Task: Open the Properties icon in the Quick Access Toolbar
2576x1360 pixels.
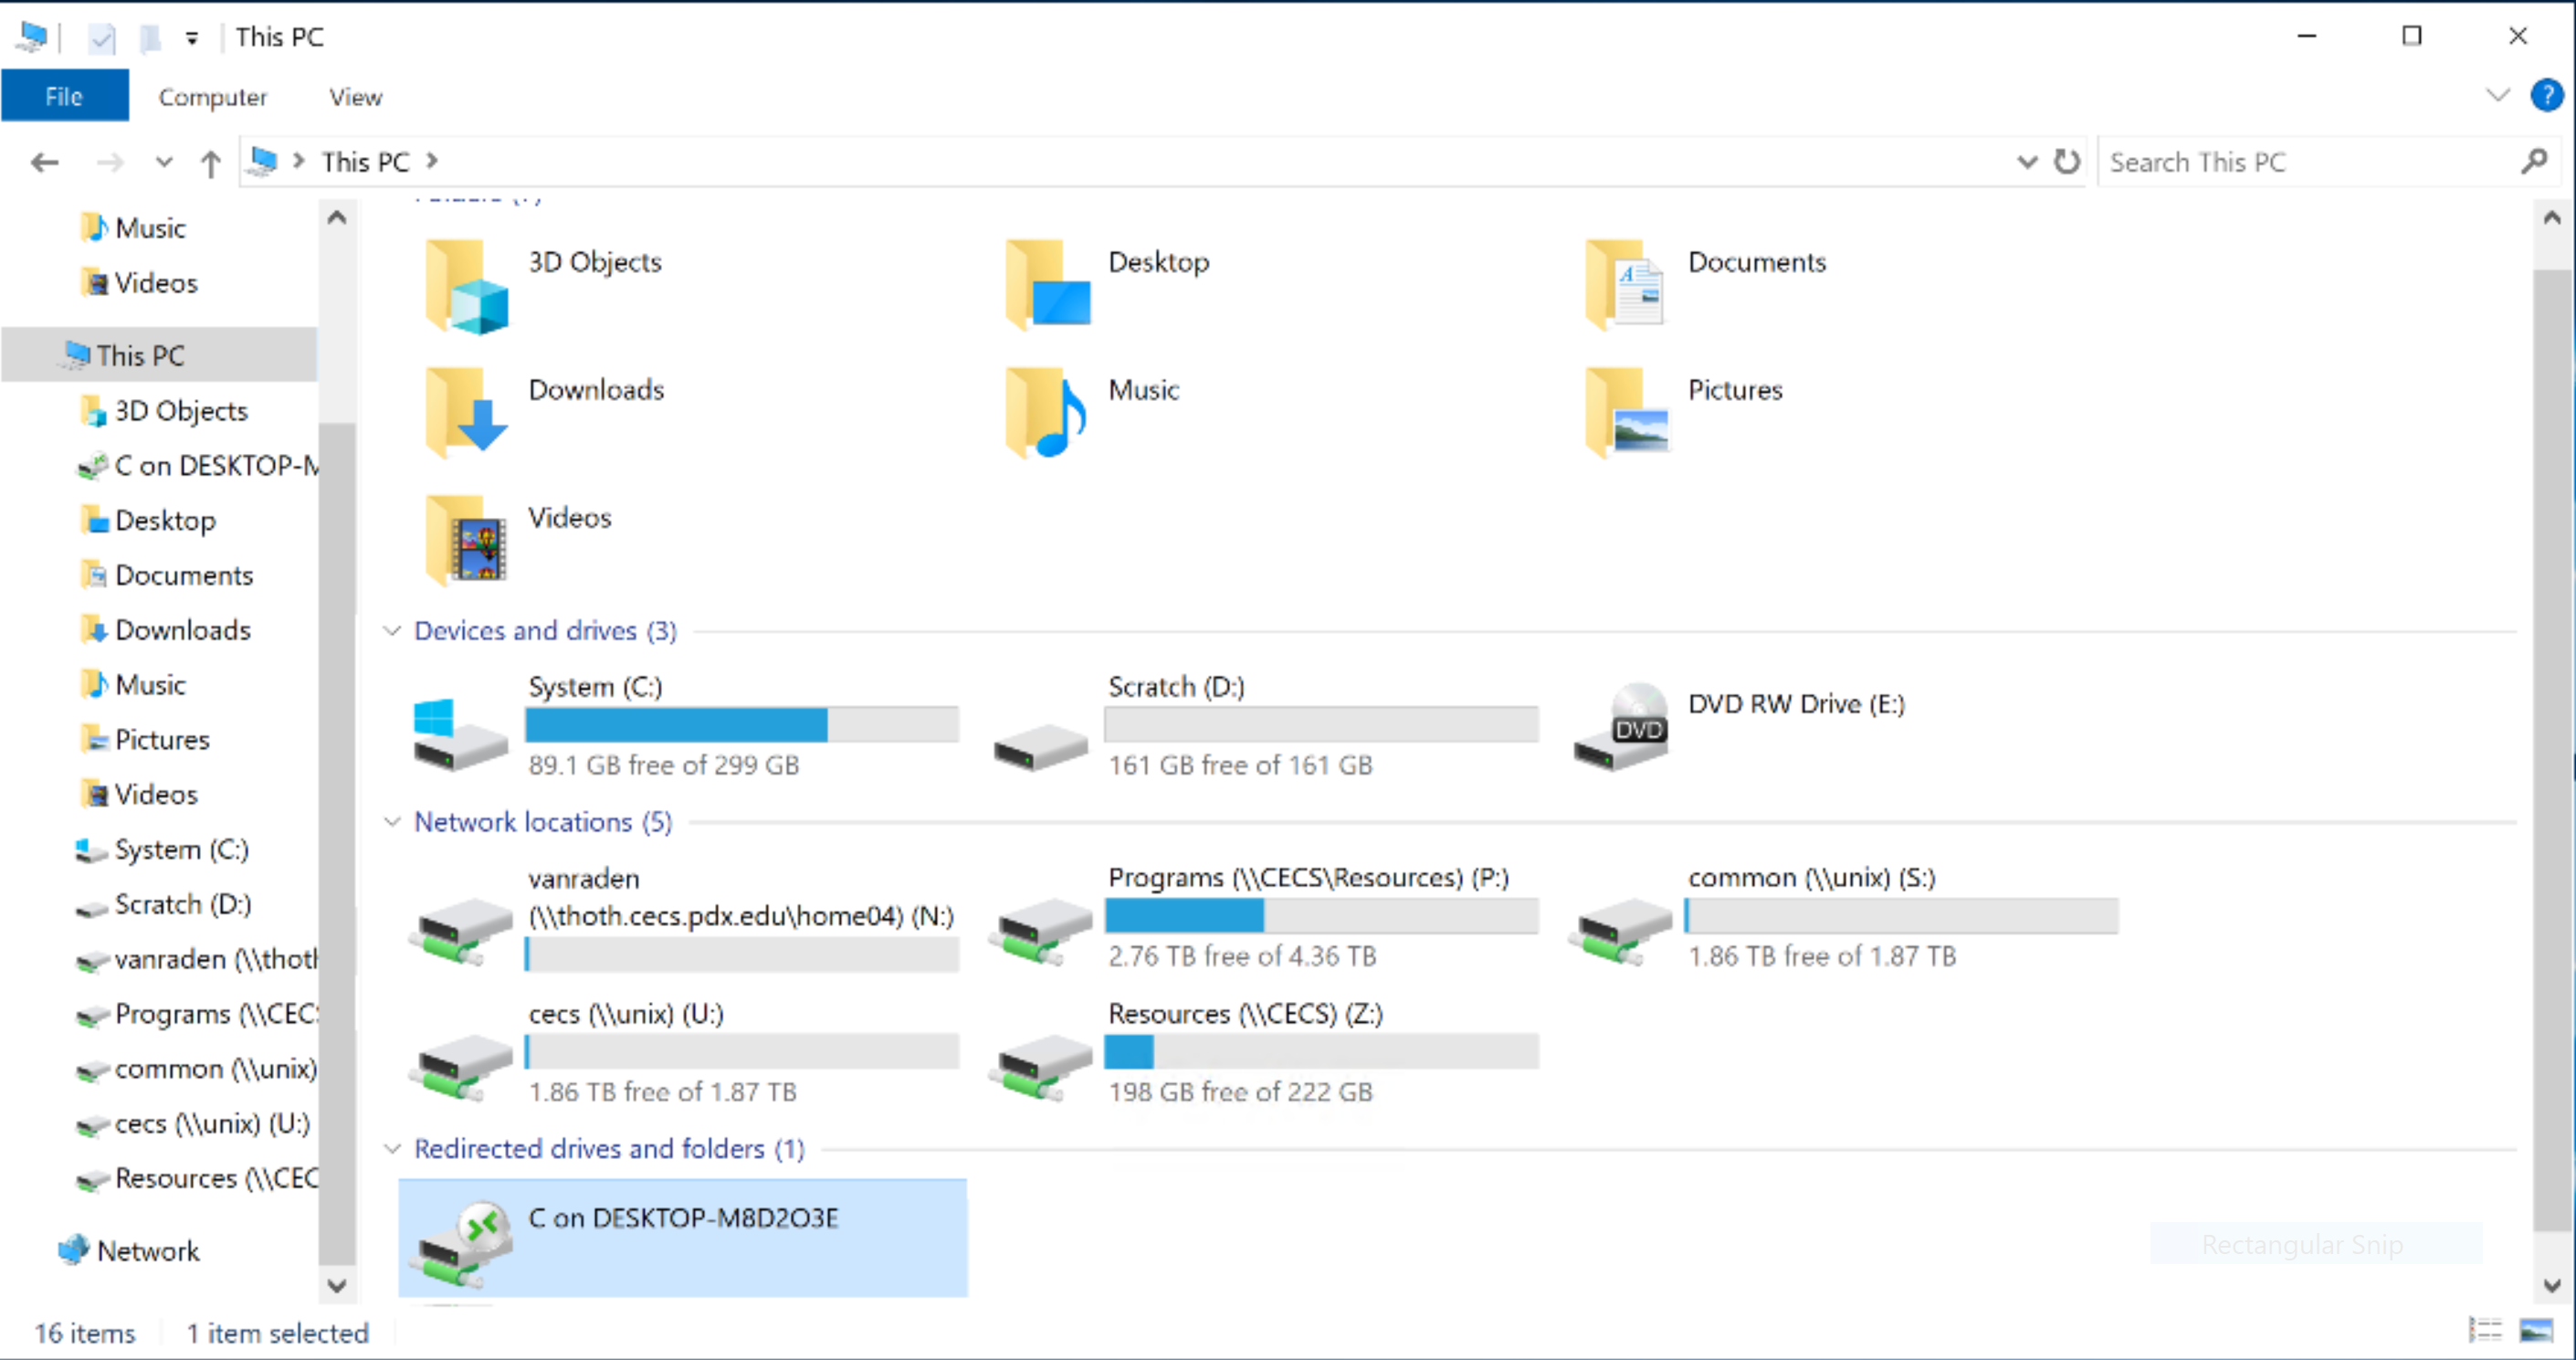Action: point(101,37)
